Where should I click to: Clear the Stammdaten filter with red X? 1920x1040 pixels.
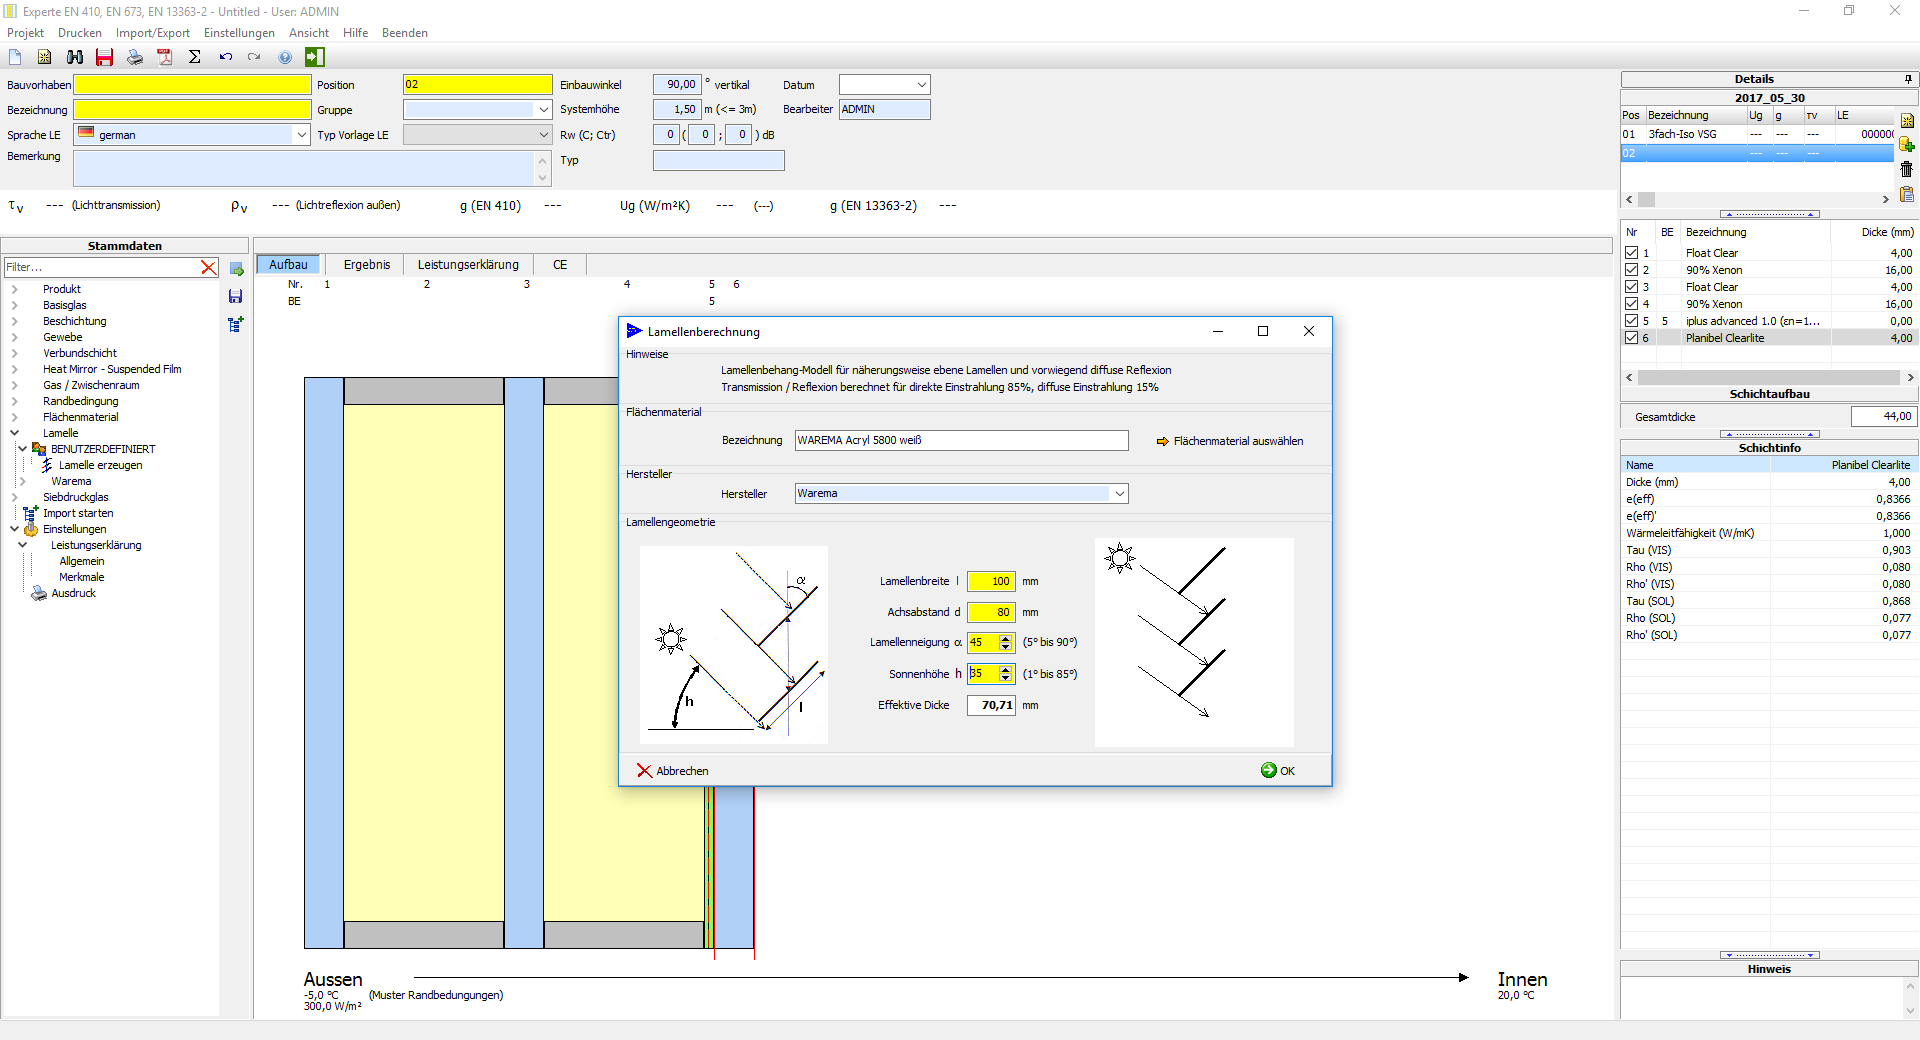click(209, 267)
